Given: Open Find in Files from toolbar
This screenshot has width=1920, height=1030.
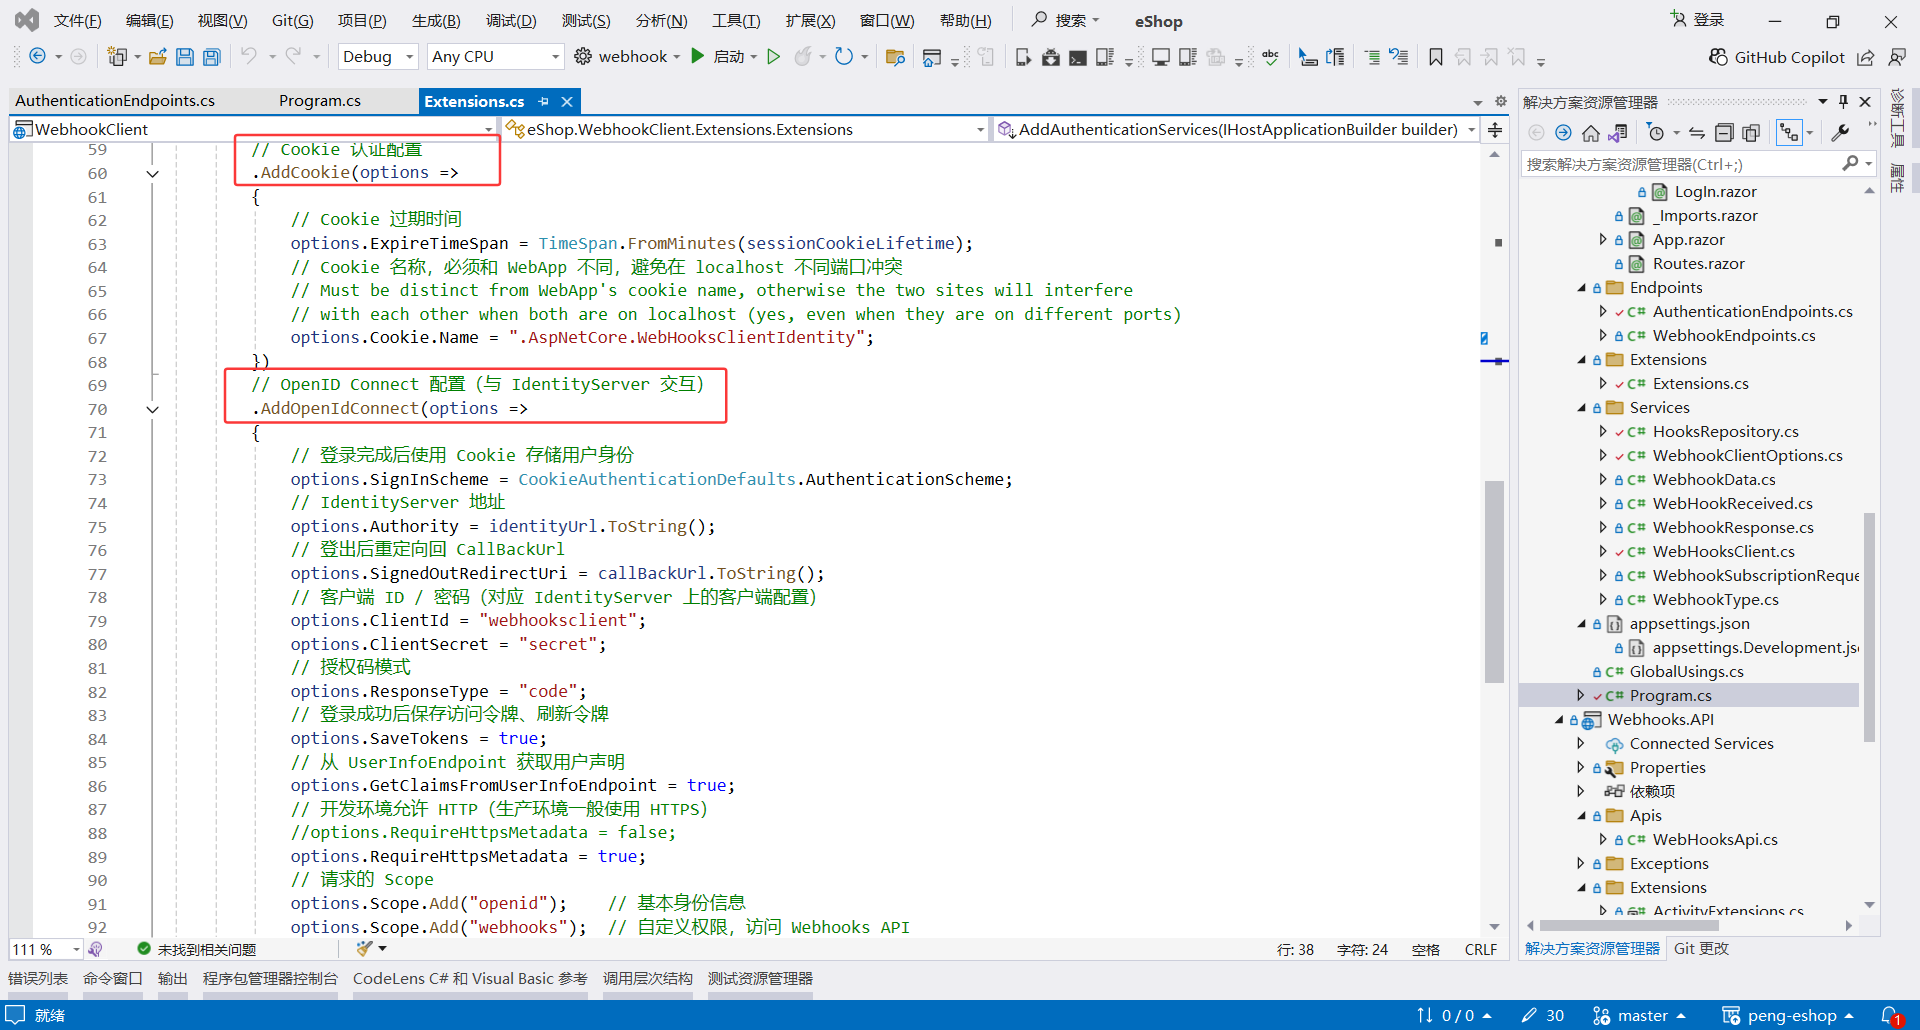Looking at the screenshot, I should [x=895, y=57].
